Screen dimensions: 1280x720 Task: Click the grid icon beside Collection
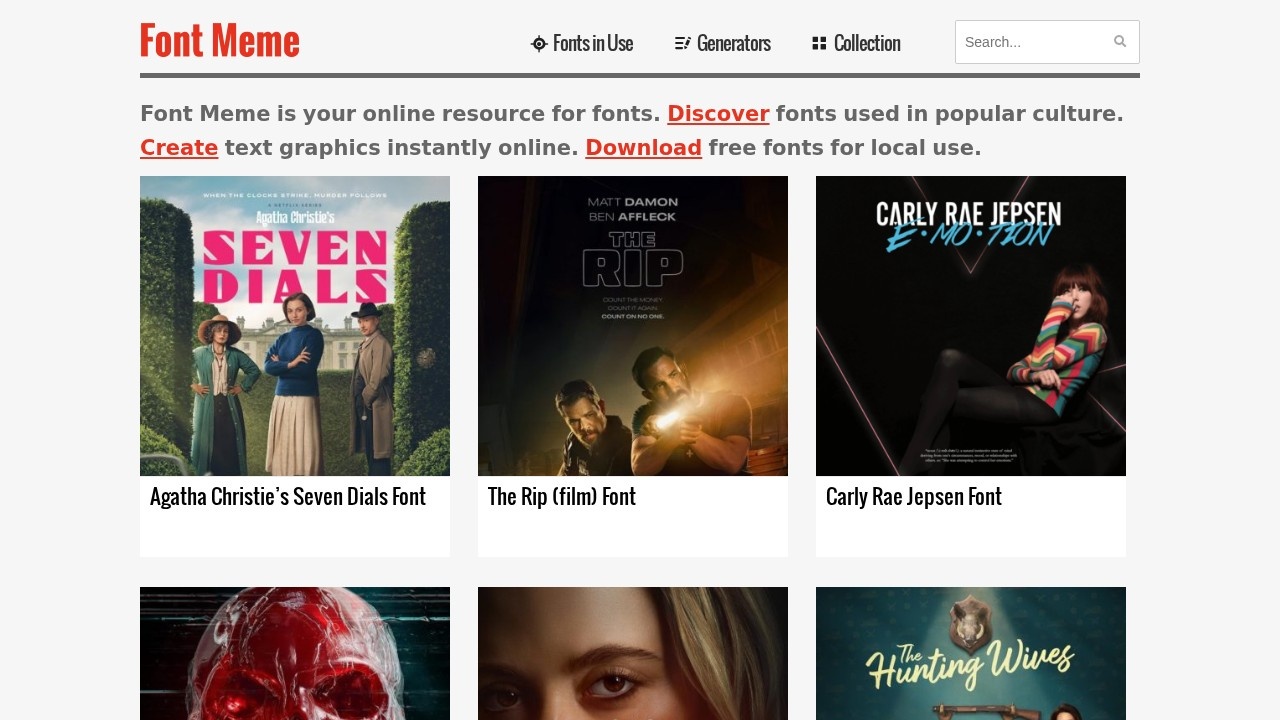(x=819, y=43)
